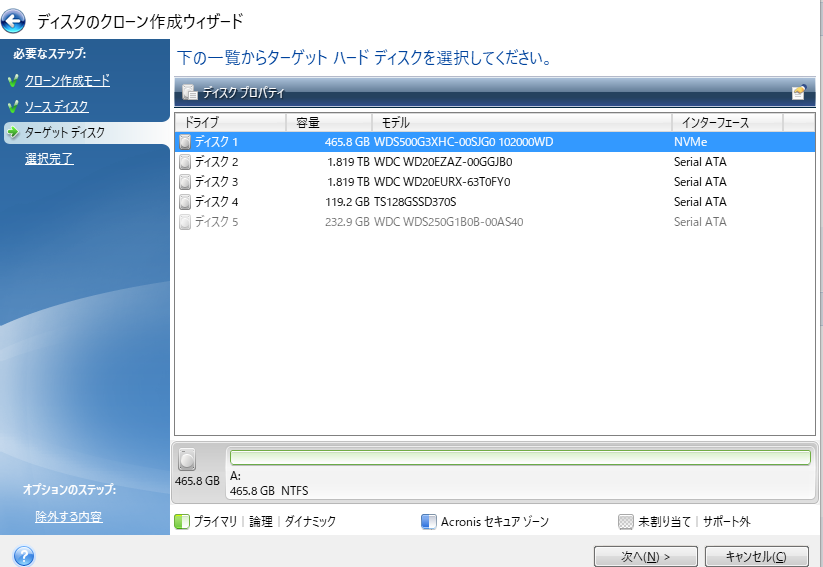Click model WDC WD20EURX-63T0FY0
The height and width of the screenshot is (567, 823).
coord(442,182)
